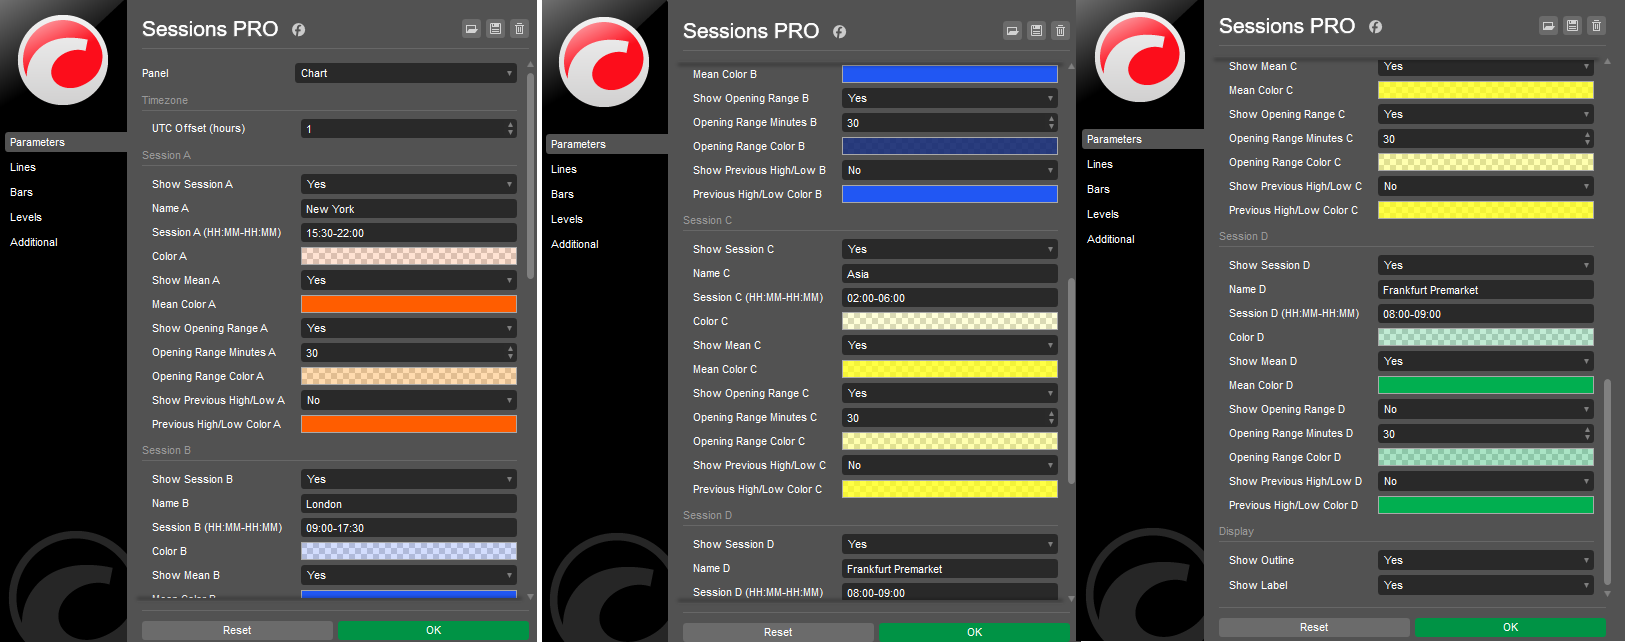
Task: Open Facebook link in the Timezone section dialog
Action: click(x=298, y=30)
